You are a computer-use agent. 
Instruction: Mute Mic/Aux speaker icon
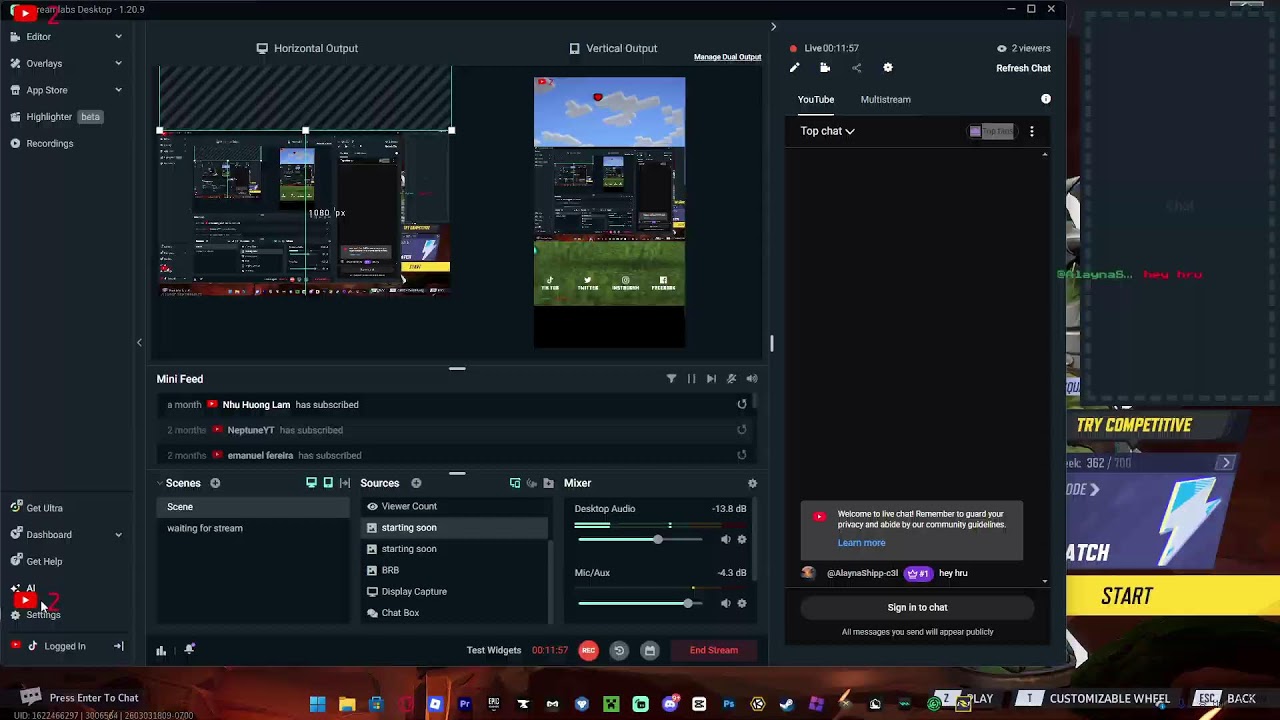[x=725, y=603]
